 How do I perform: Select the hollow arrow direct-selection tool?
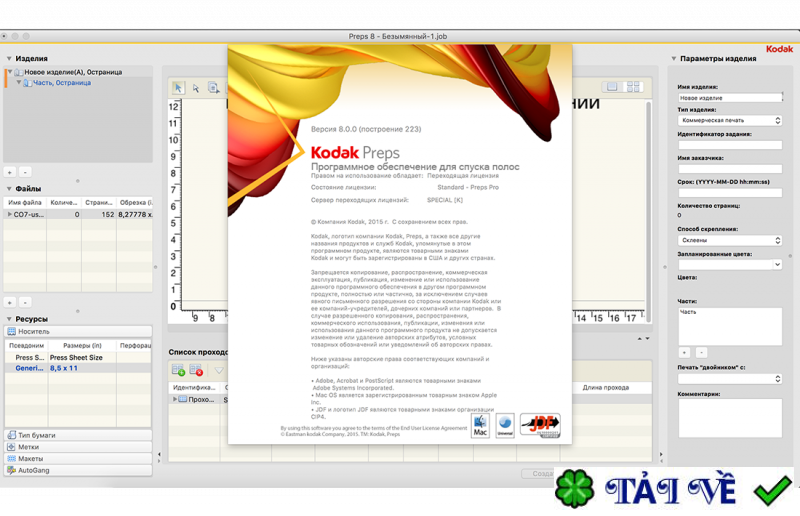(x=196, y=88)
